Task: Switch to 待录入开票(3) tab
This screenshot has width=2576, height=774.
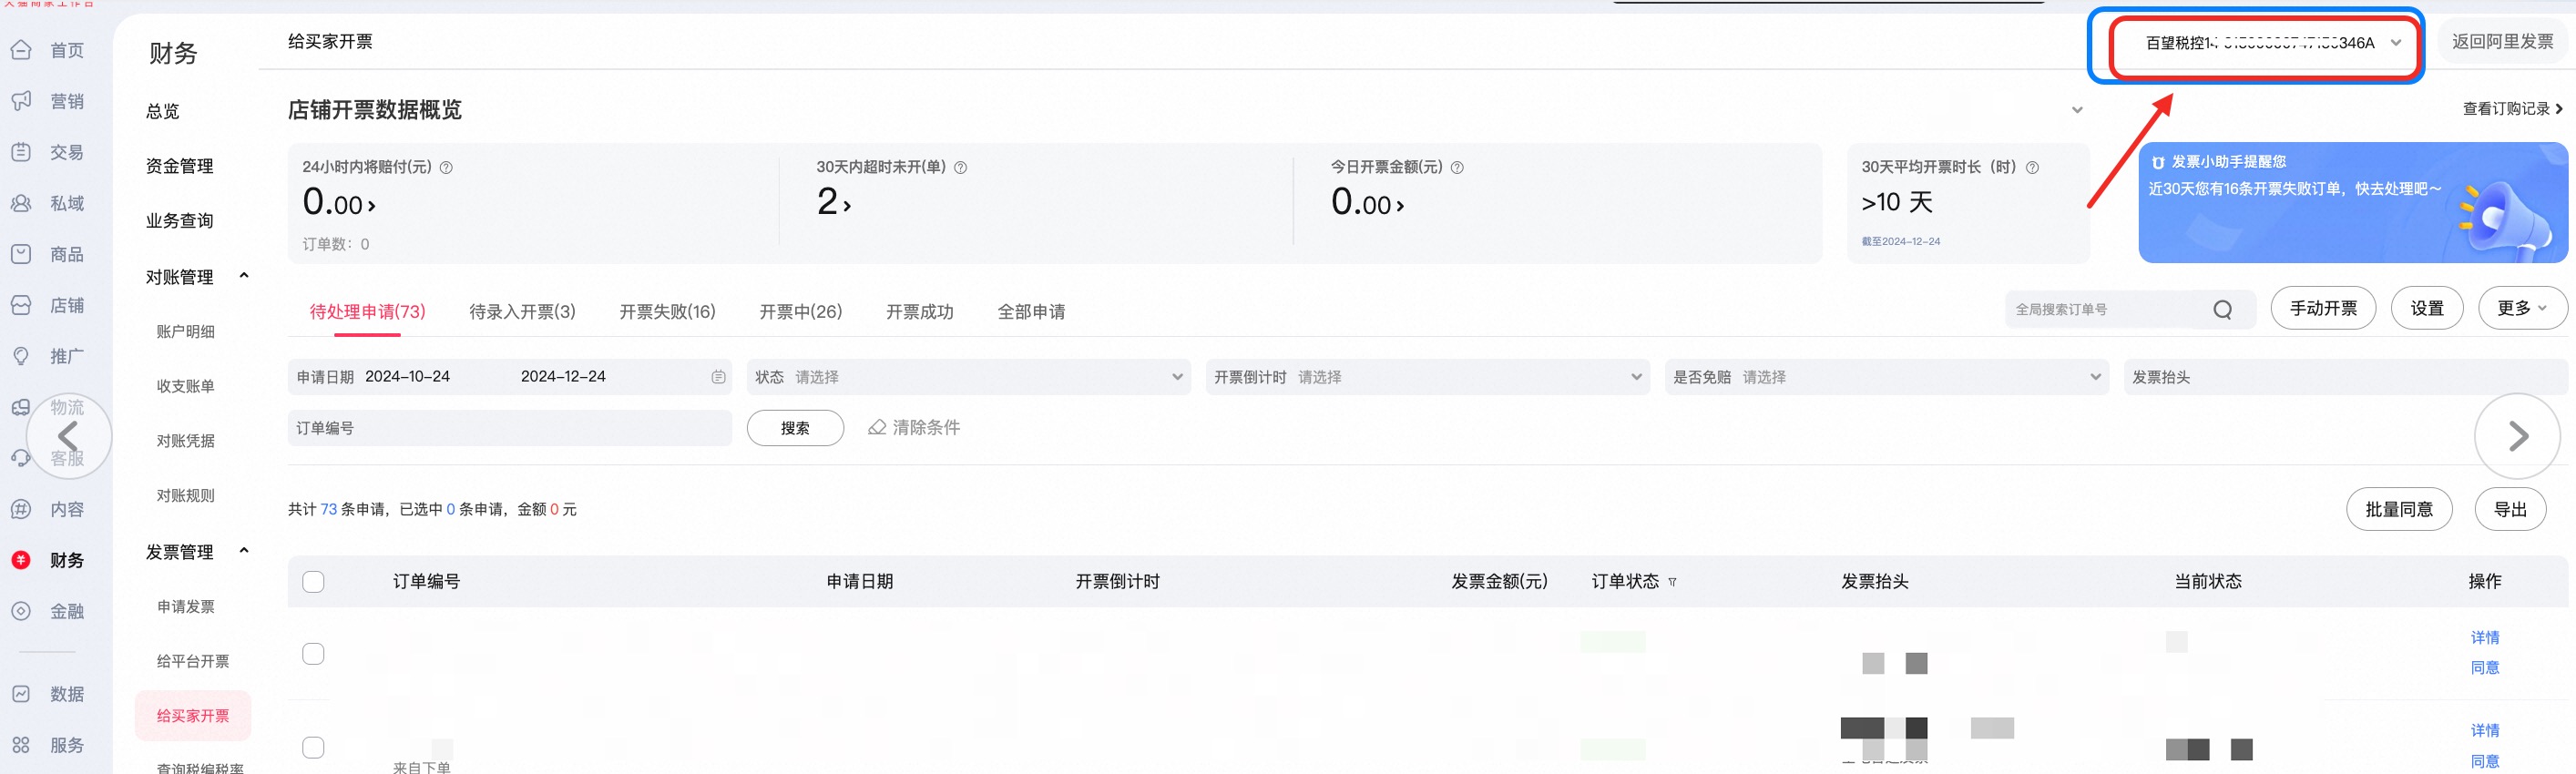Action: click(x=523, y=312)
